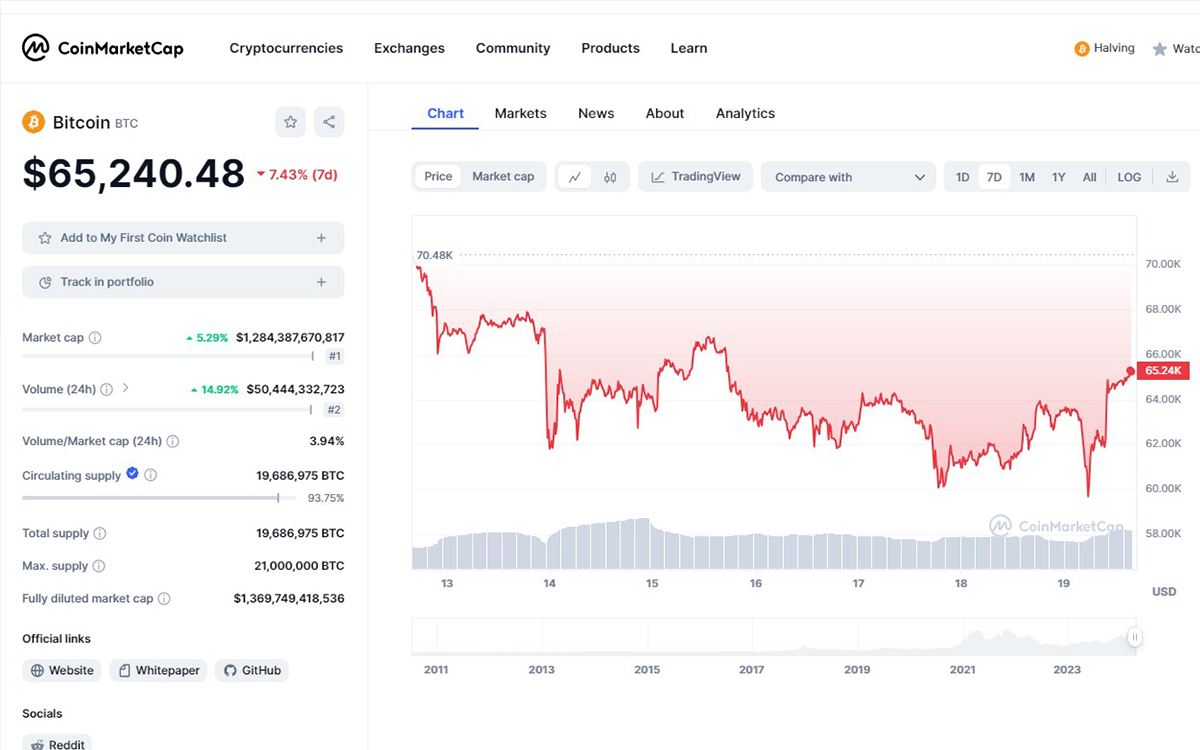The height and width of the screenshot is (750, 1200).
Task: Open the Chart tab
Action: (x=445, y=113)
